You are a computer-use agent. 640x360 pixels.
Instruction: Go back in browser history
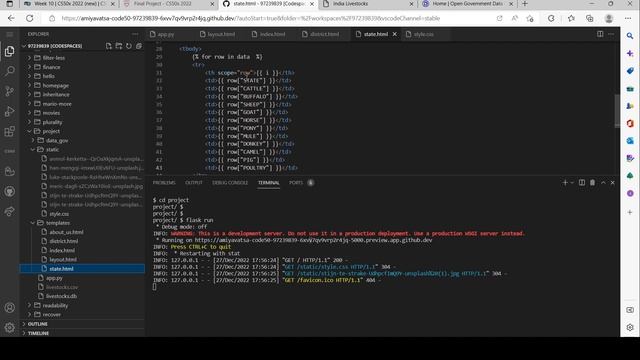tap(11, 18)
